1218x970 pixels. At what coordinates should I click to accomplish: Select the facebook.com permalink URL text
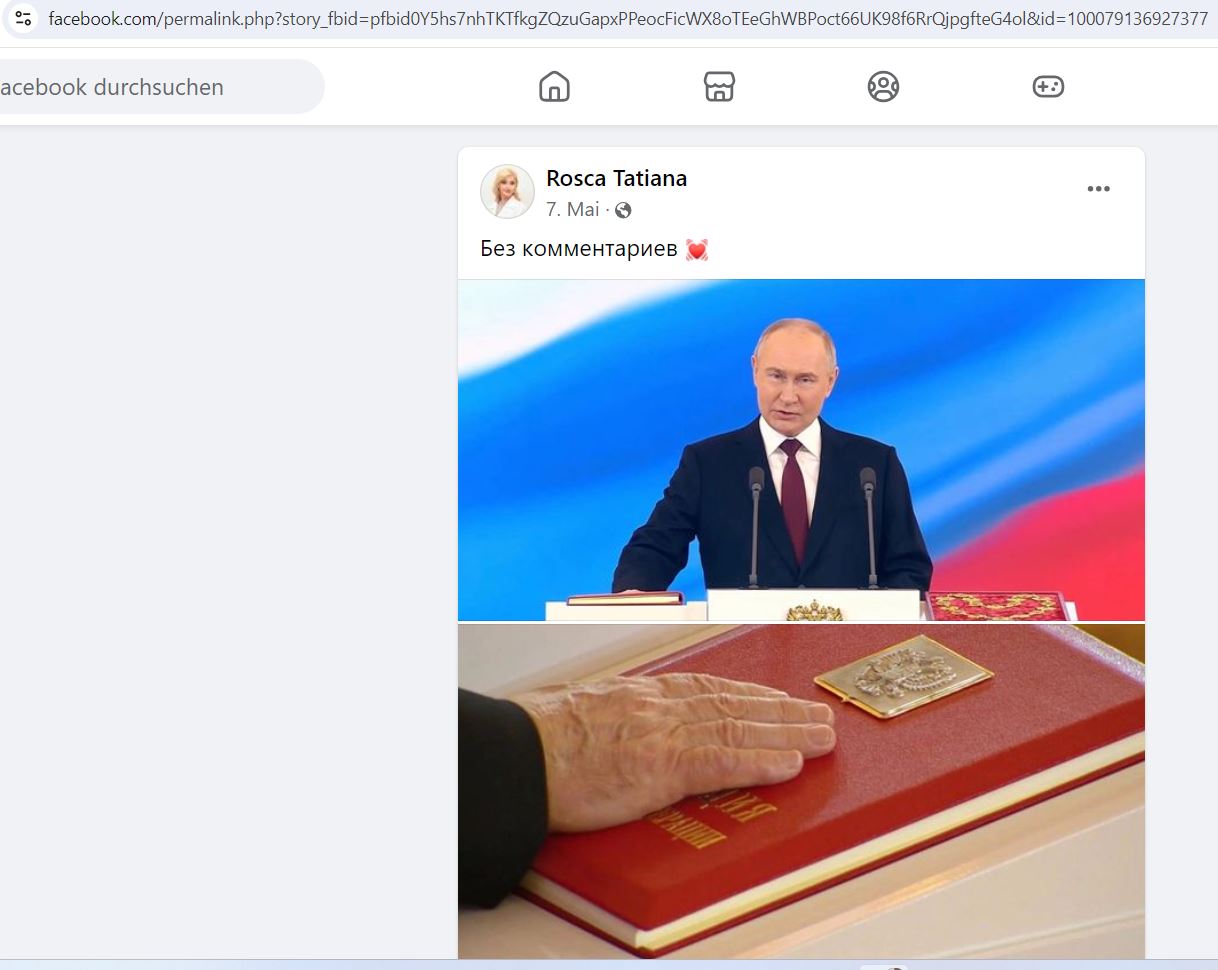point(628,18)
